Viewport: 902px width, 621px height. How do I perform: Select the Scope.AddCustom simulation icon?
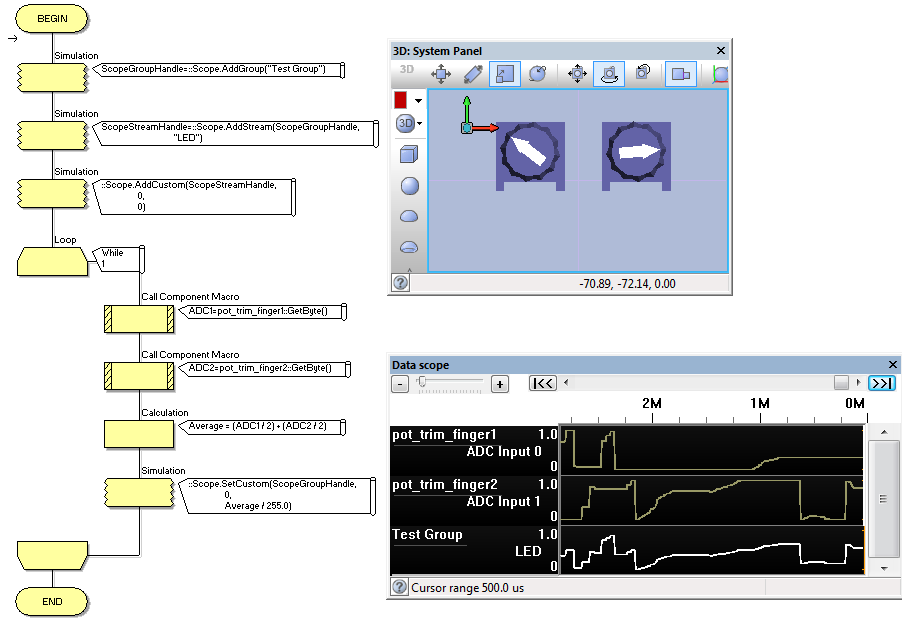(52, 193)
